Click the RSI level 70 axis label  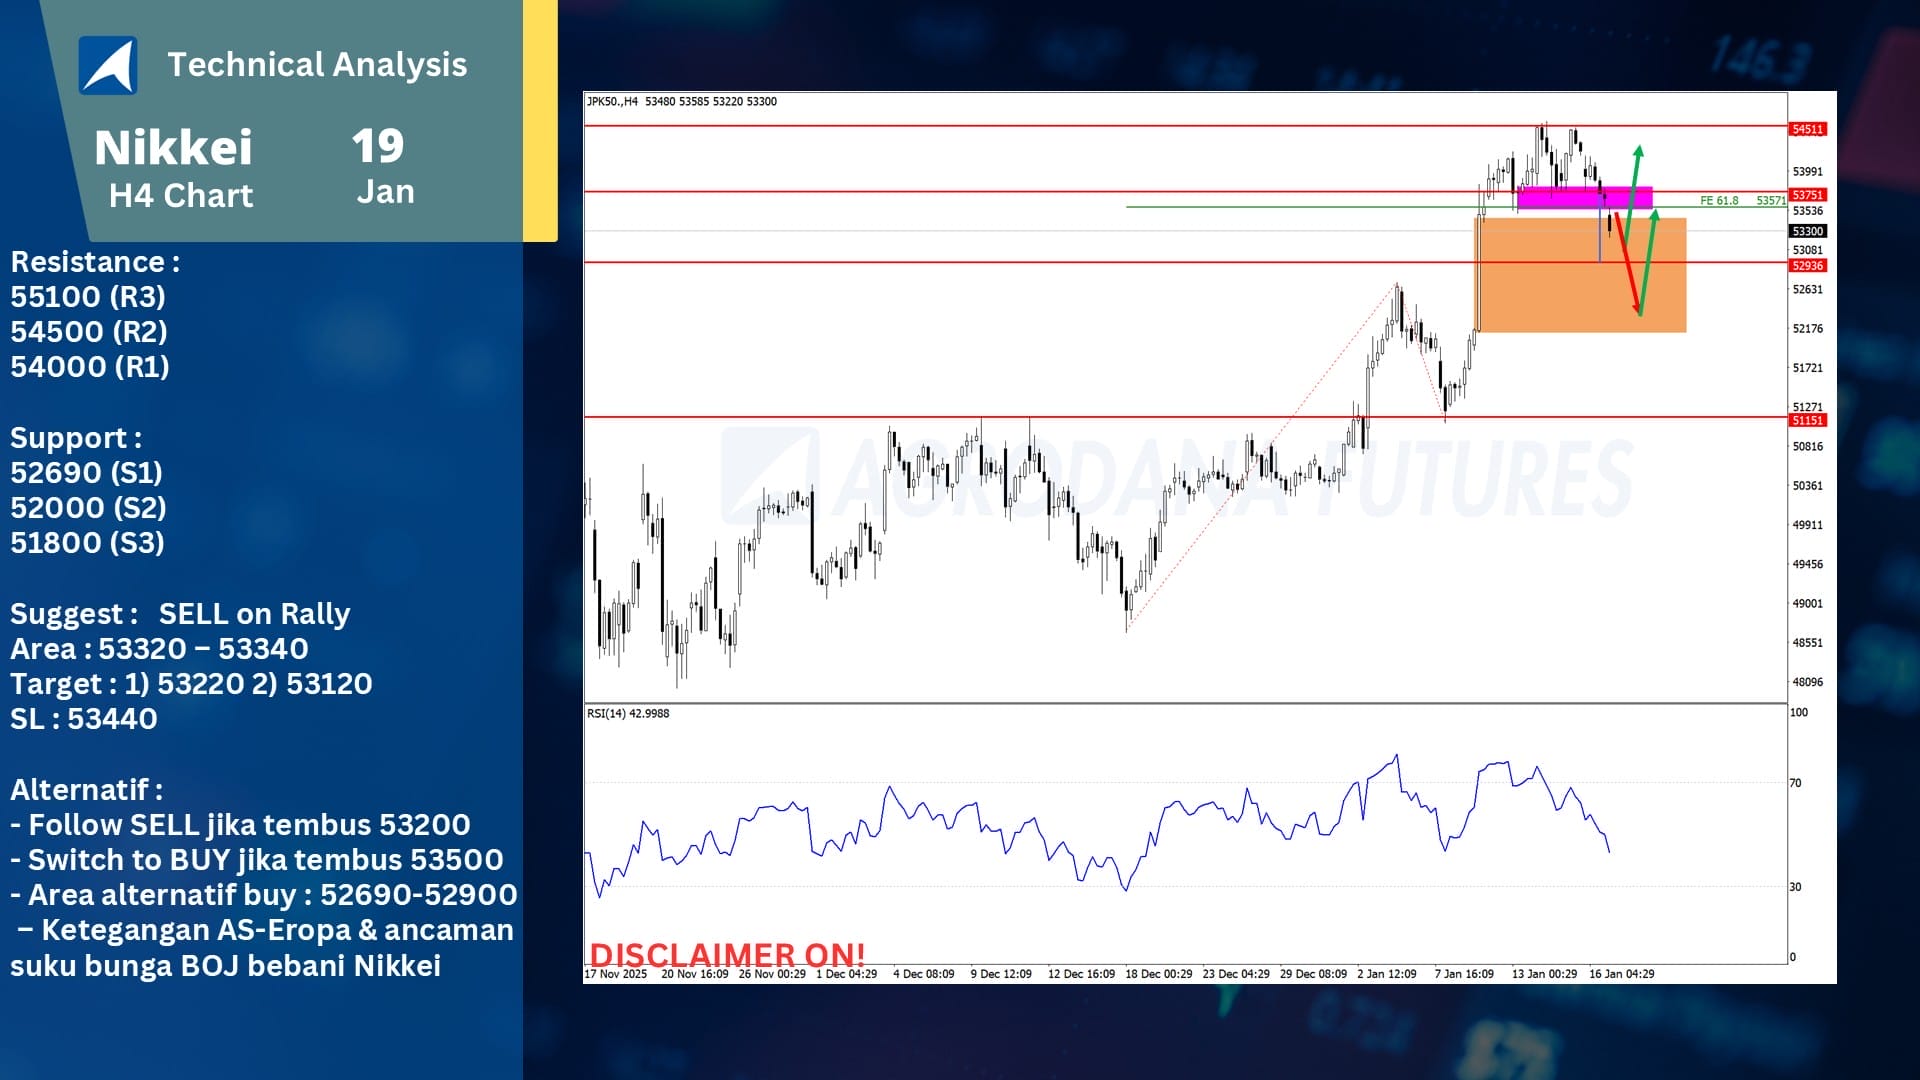tap(1796, 783)
